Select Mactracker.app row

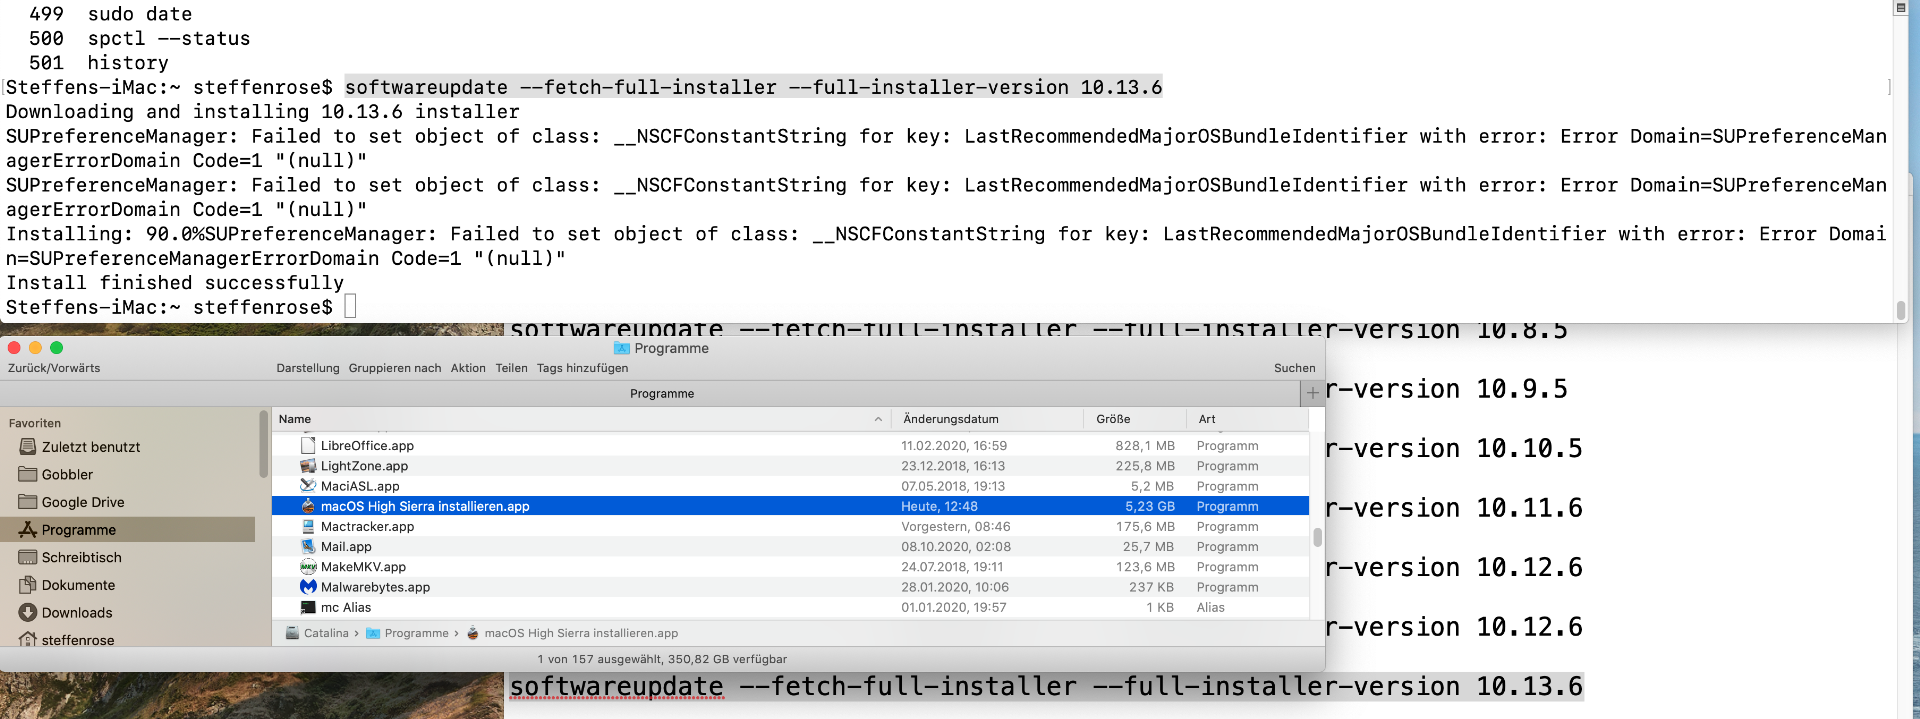coord(790,526)
